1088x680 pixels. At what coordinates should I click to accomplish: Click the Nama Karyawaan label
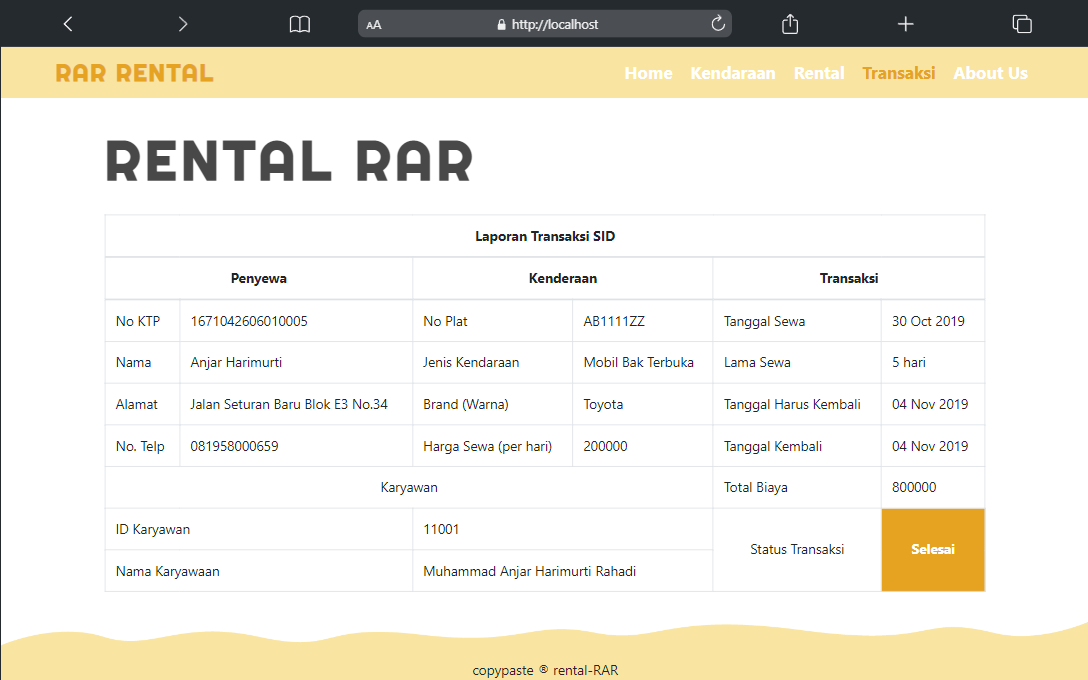167,571
